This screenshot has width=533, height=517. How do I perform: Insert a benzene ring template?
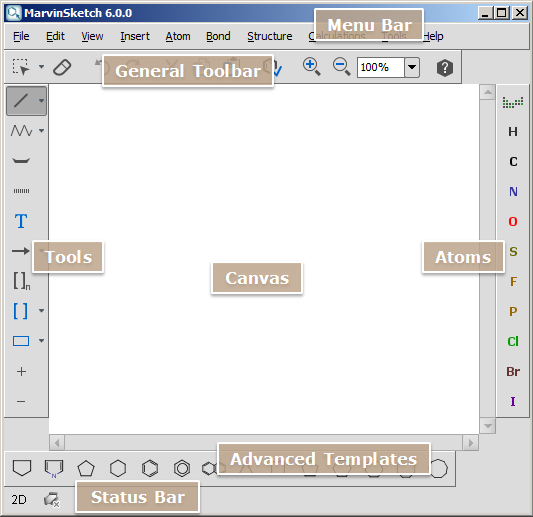pyautogui.click(x=150, y=468)
